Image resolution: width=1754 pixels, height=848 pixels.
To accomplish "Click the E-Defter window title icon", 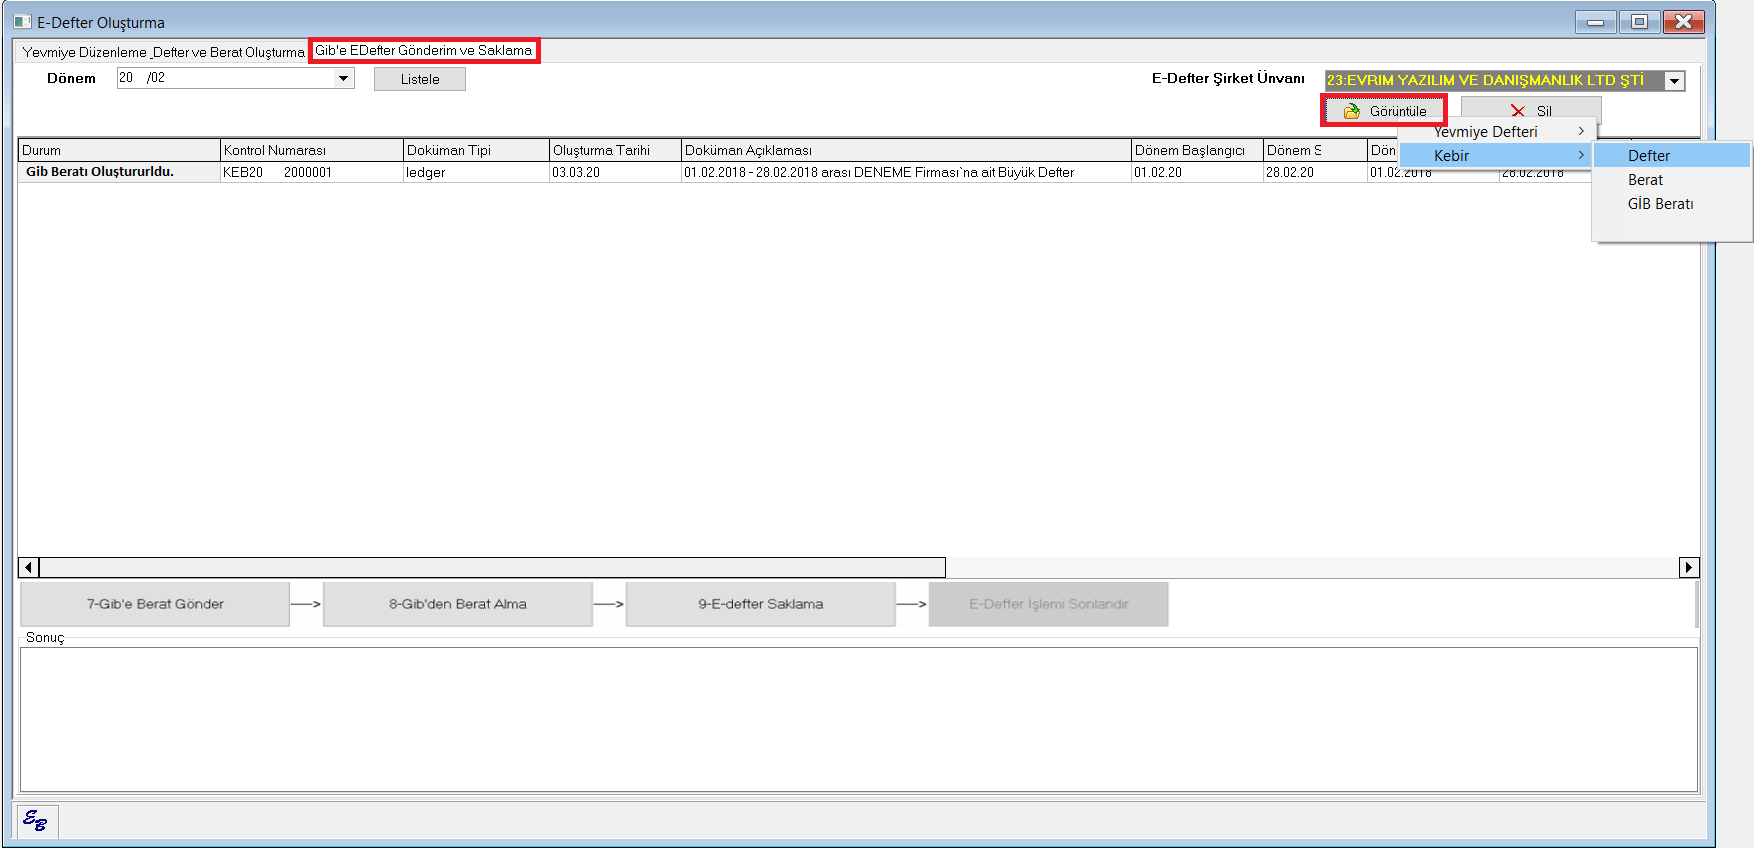I will (22, 22).
